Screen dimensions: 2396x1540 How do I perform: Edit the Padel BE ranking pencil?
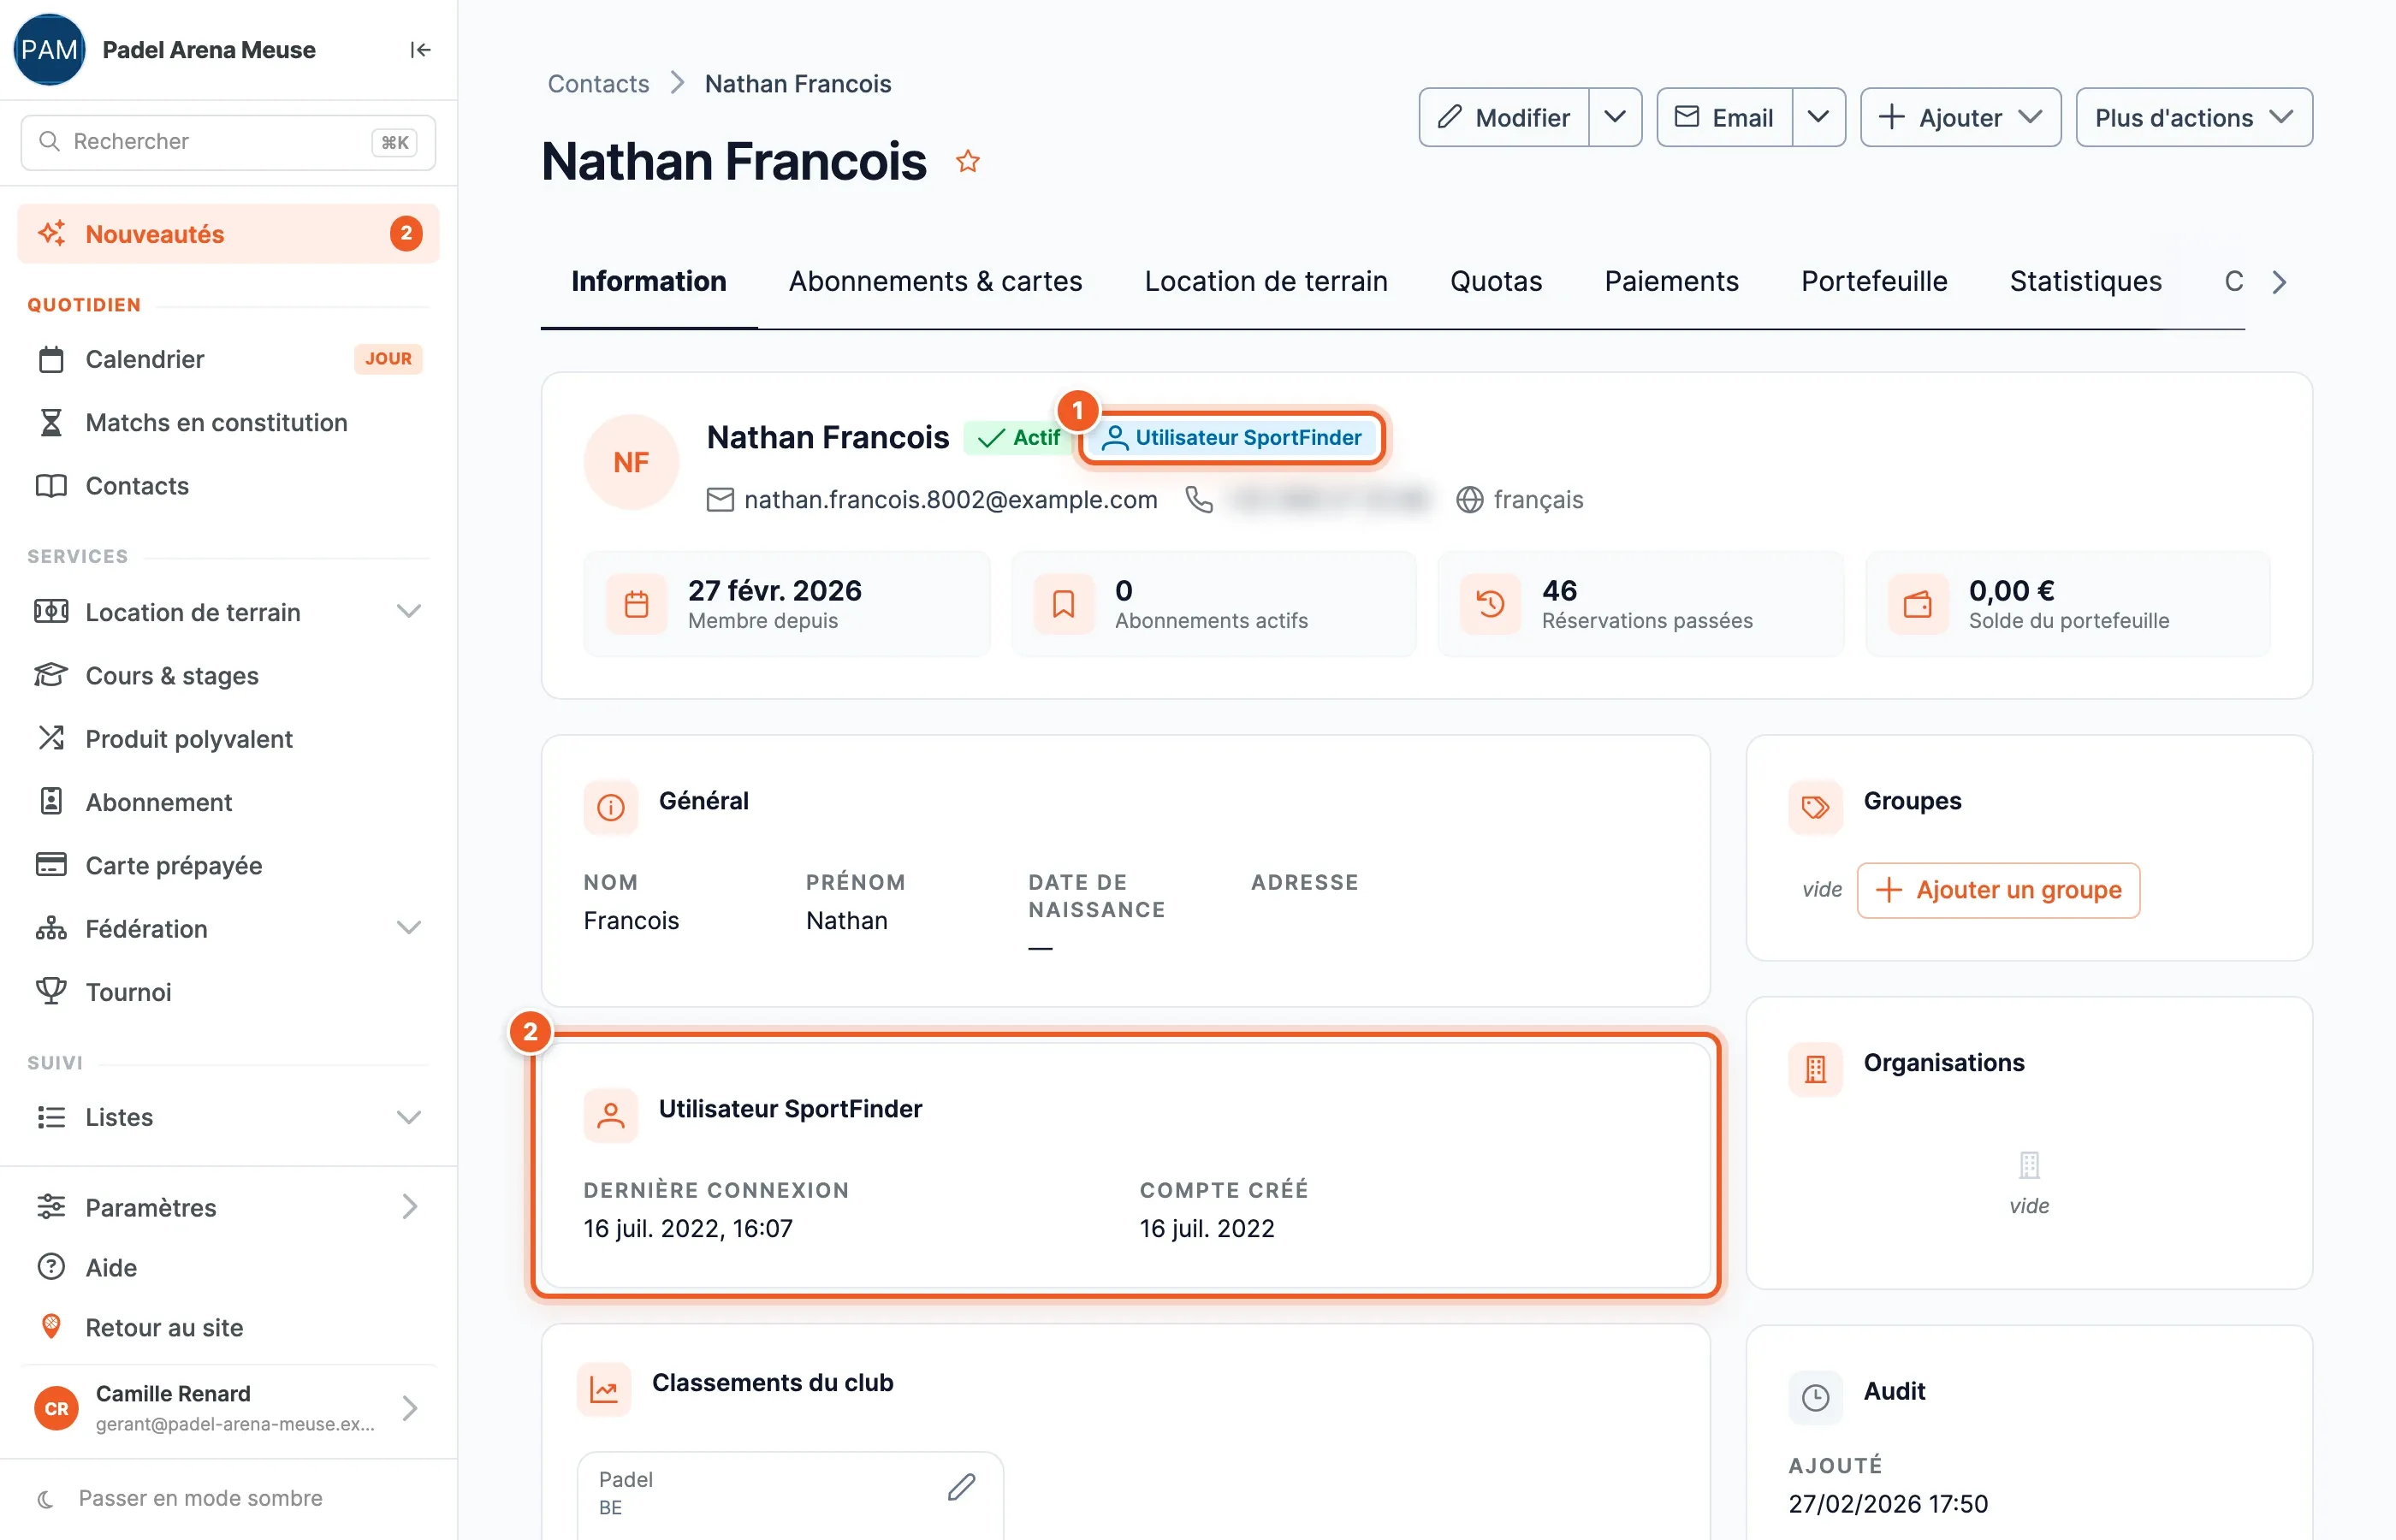click(961, 1487)
